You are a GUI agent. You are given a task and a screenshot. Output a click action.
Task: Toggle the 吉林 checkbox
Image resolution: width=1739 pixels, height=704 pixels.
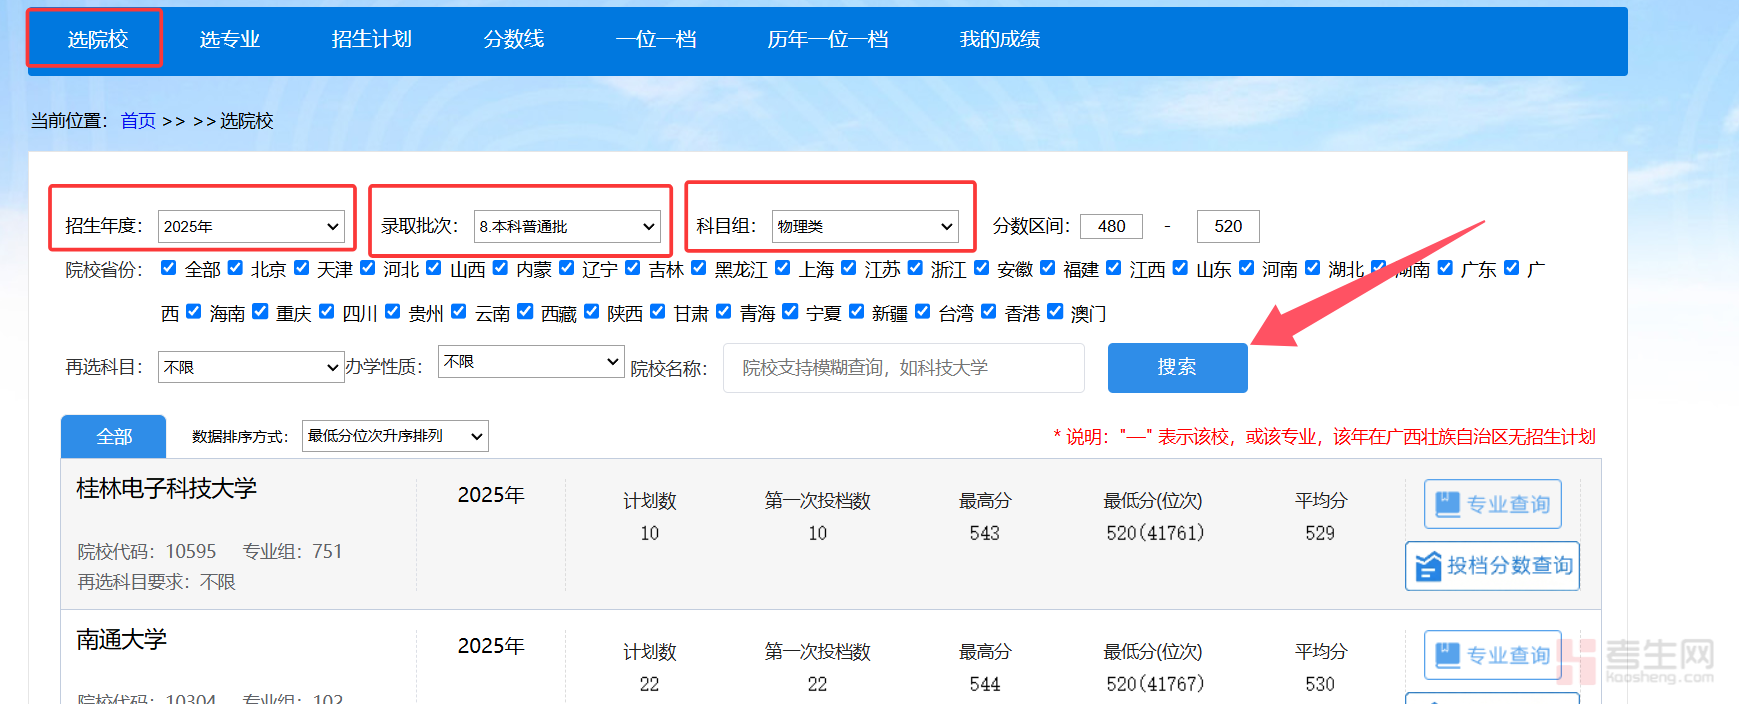[x=632, y=267]
